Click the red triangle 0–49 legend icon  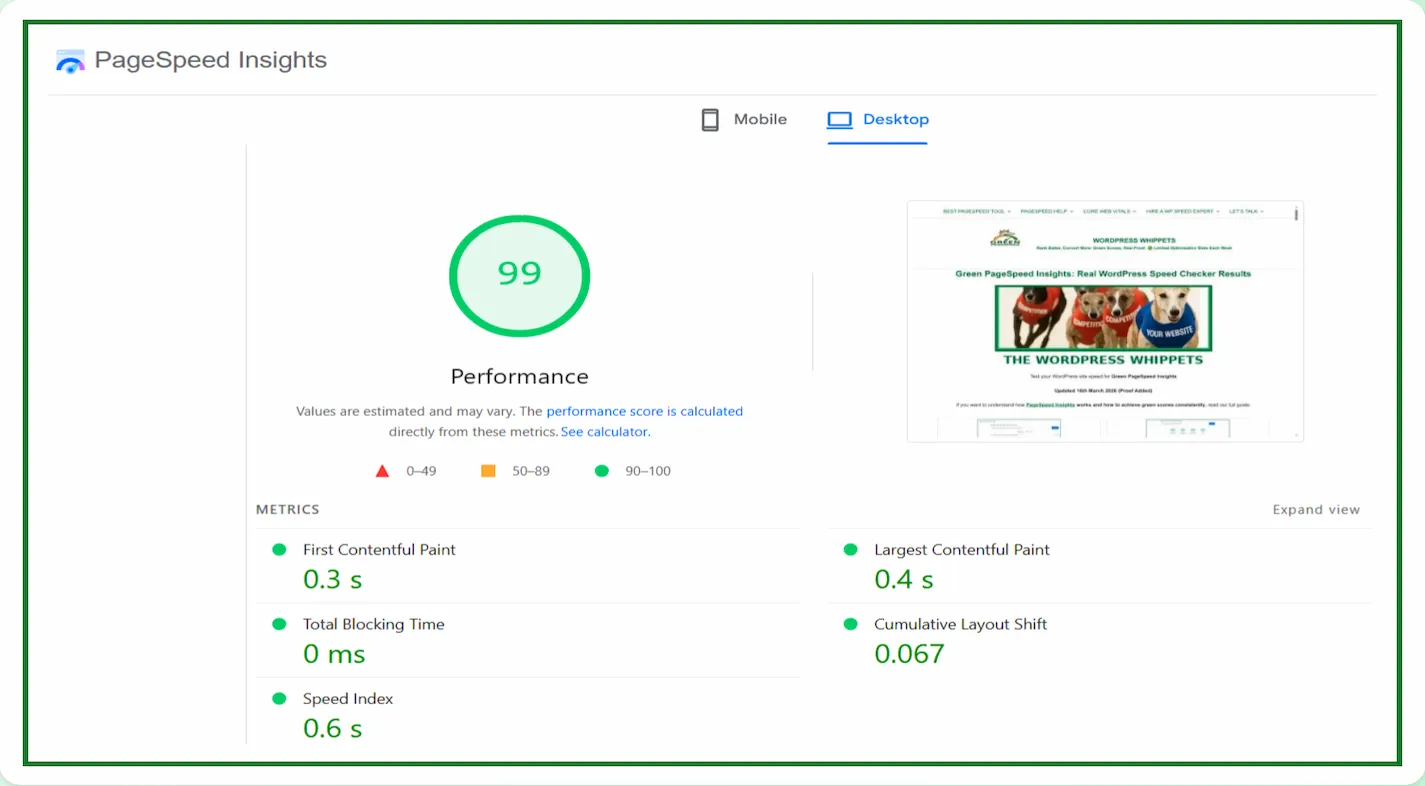382,471
